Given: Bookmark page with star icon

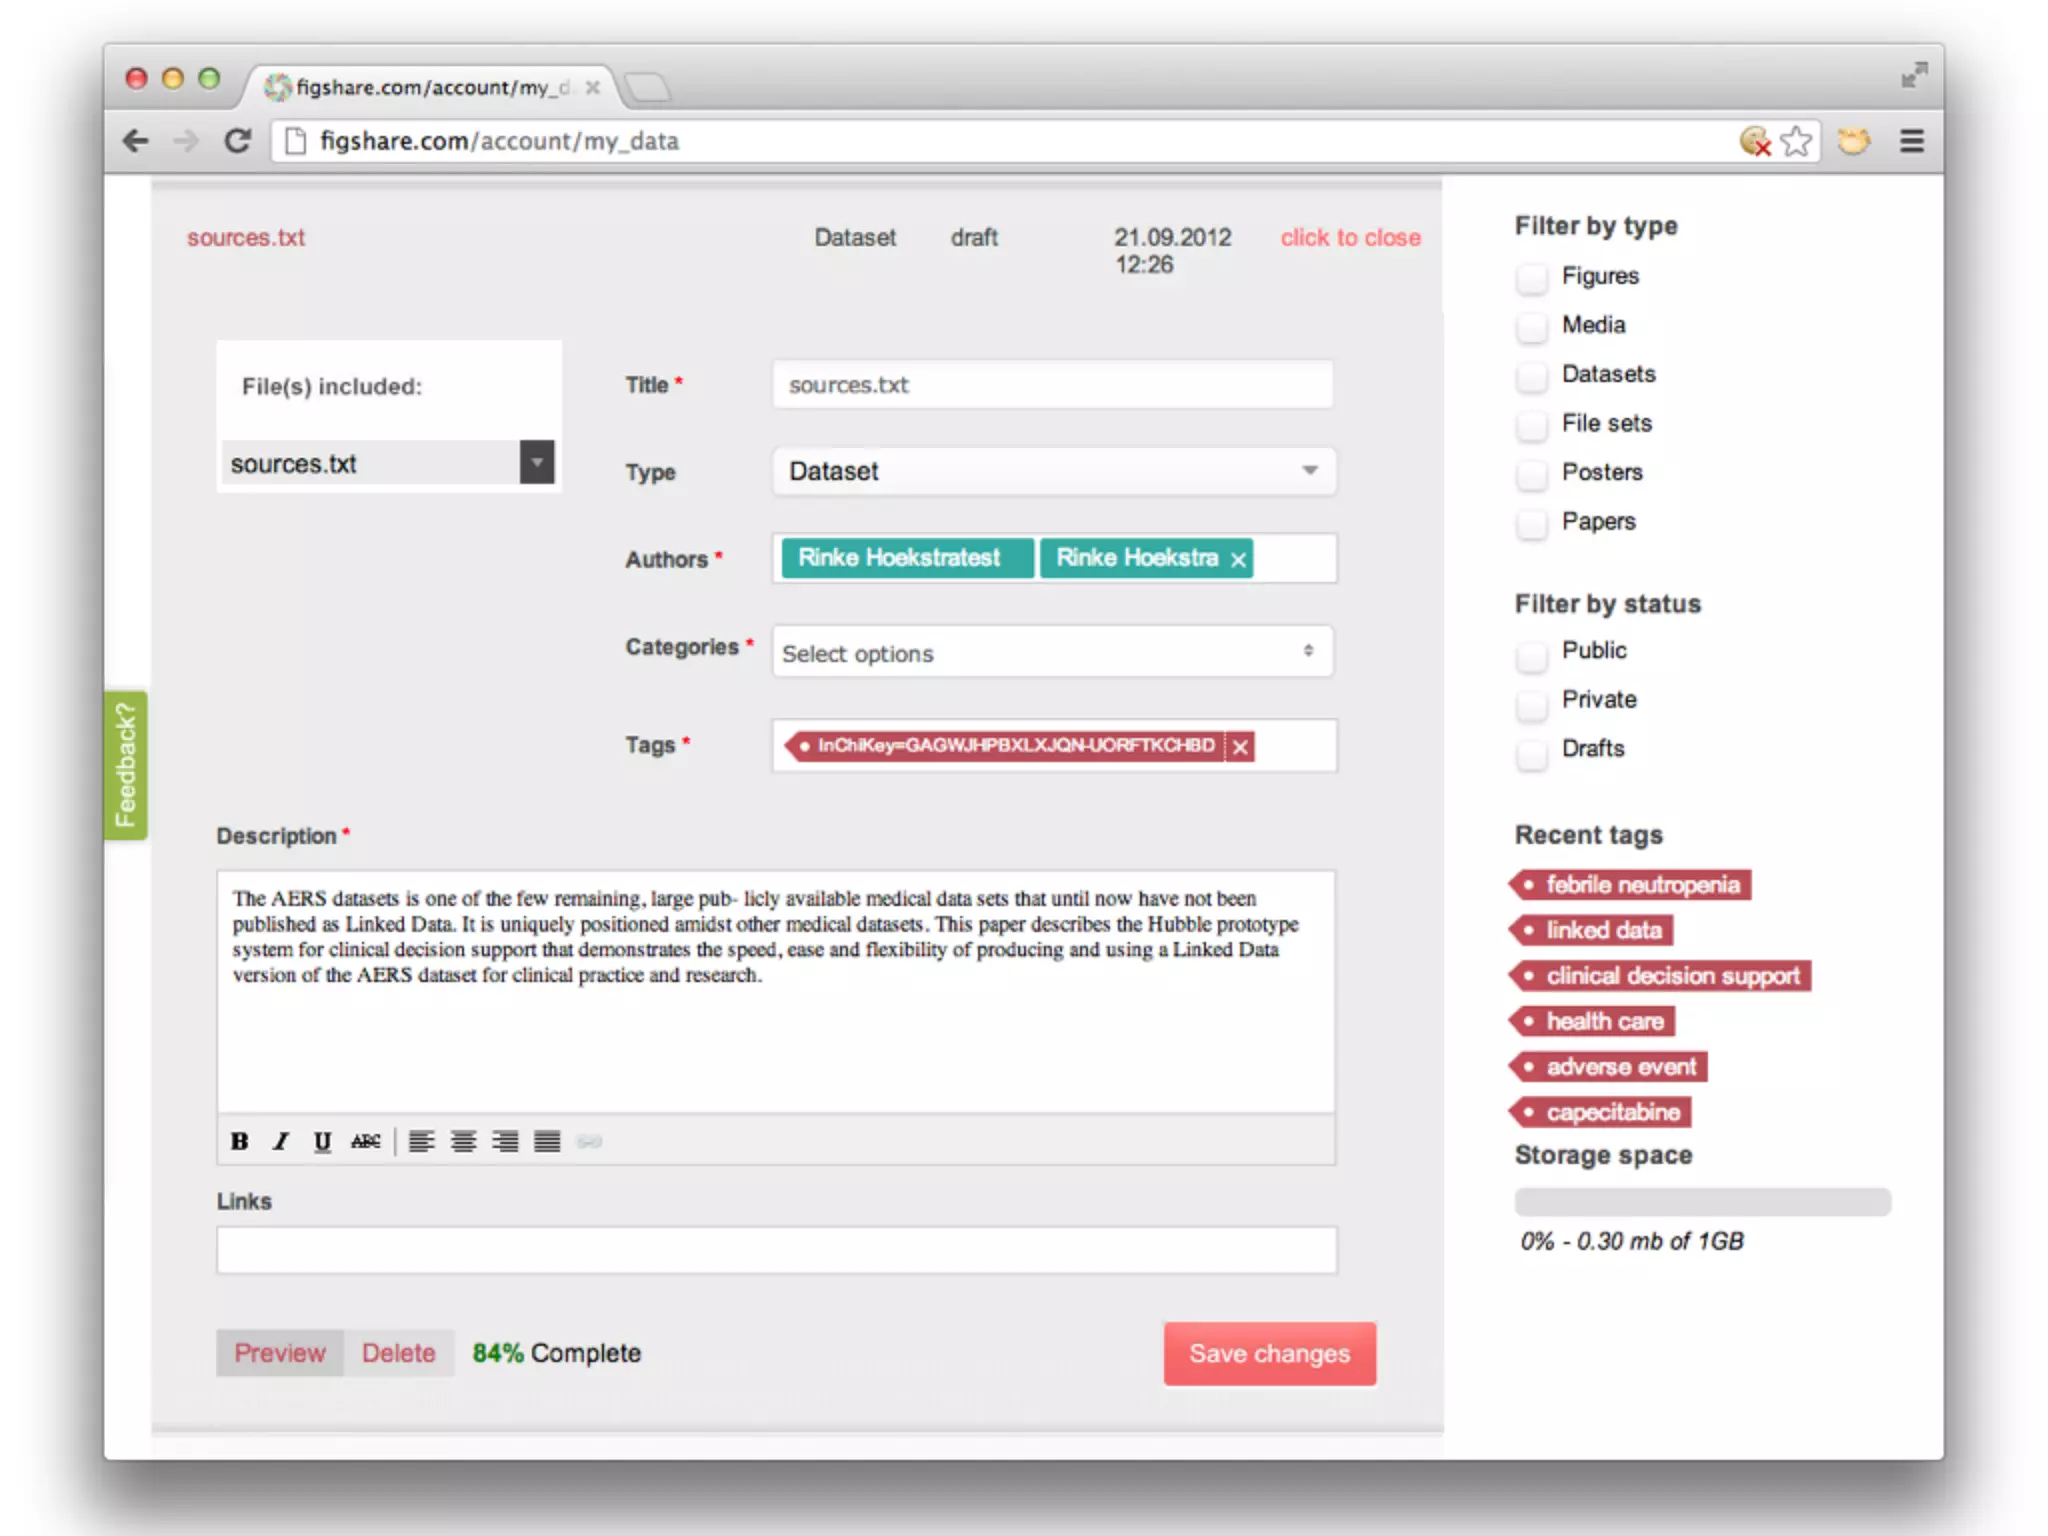Looking at the screenshot, I should pos(1796,141).
